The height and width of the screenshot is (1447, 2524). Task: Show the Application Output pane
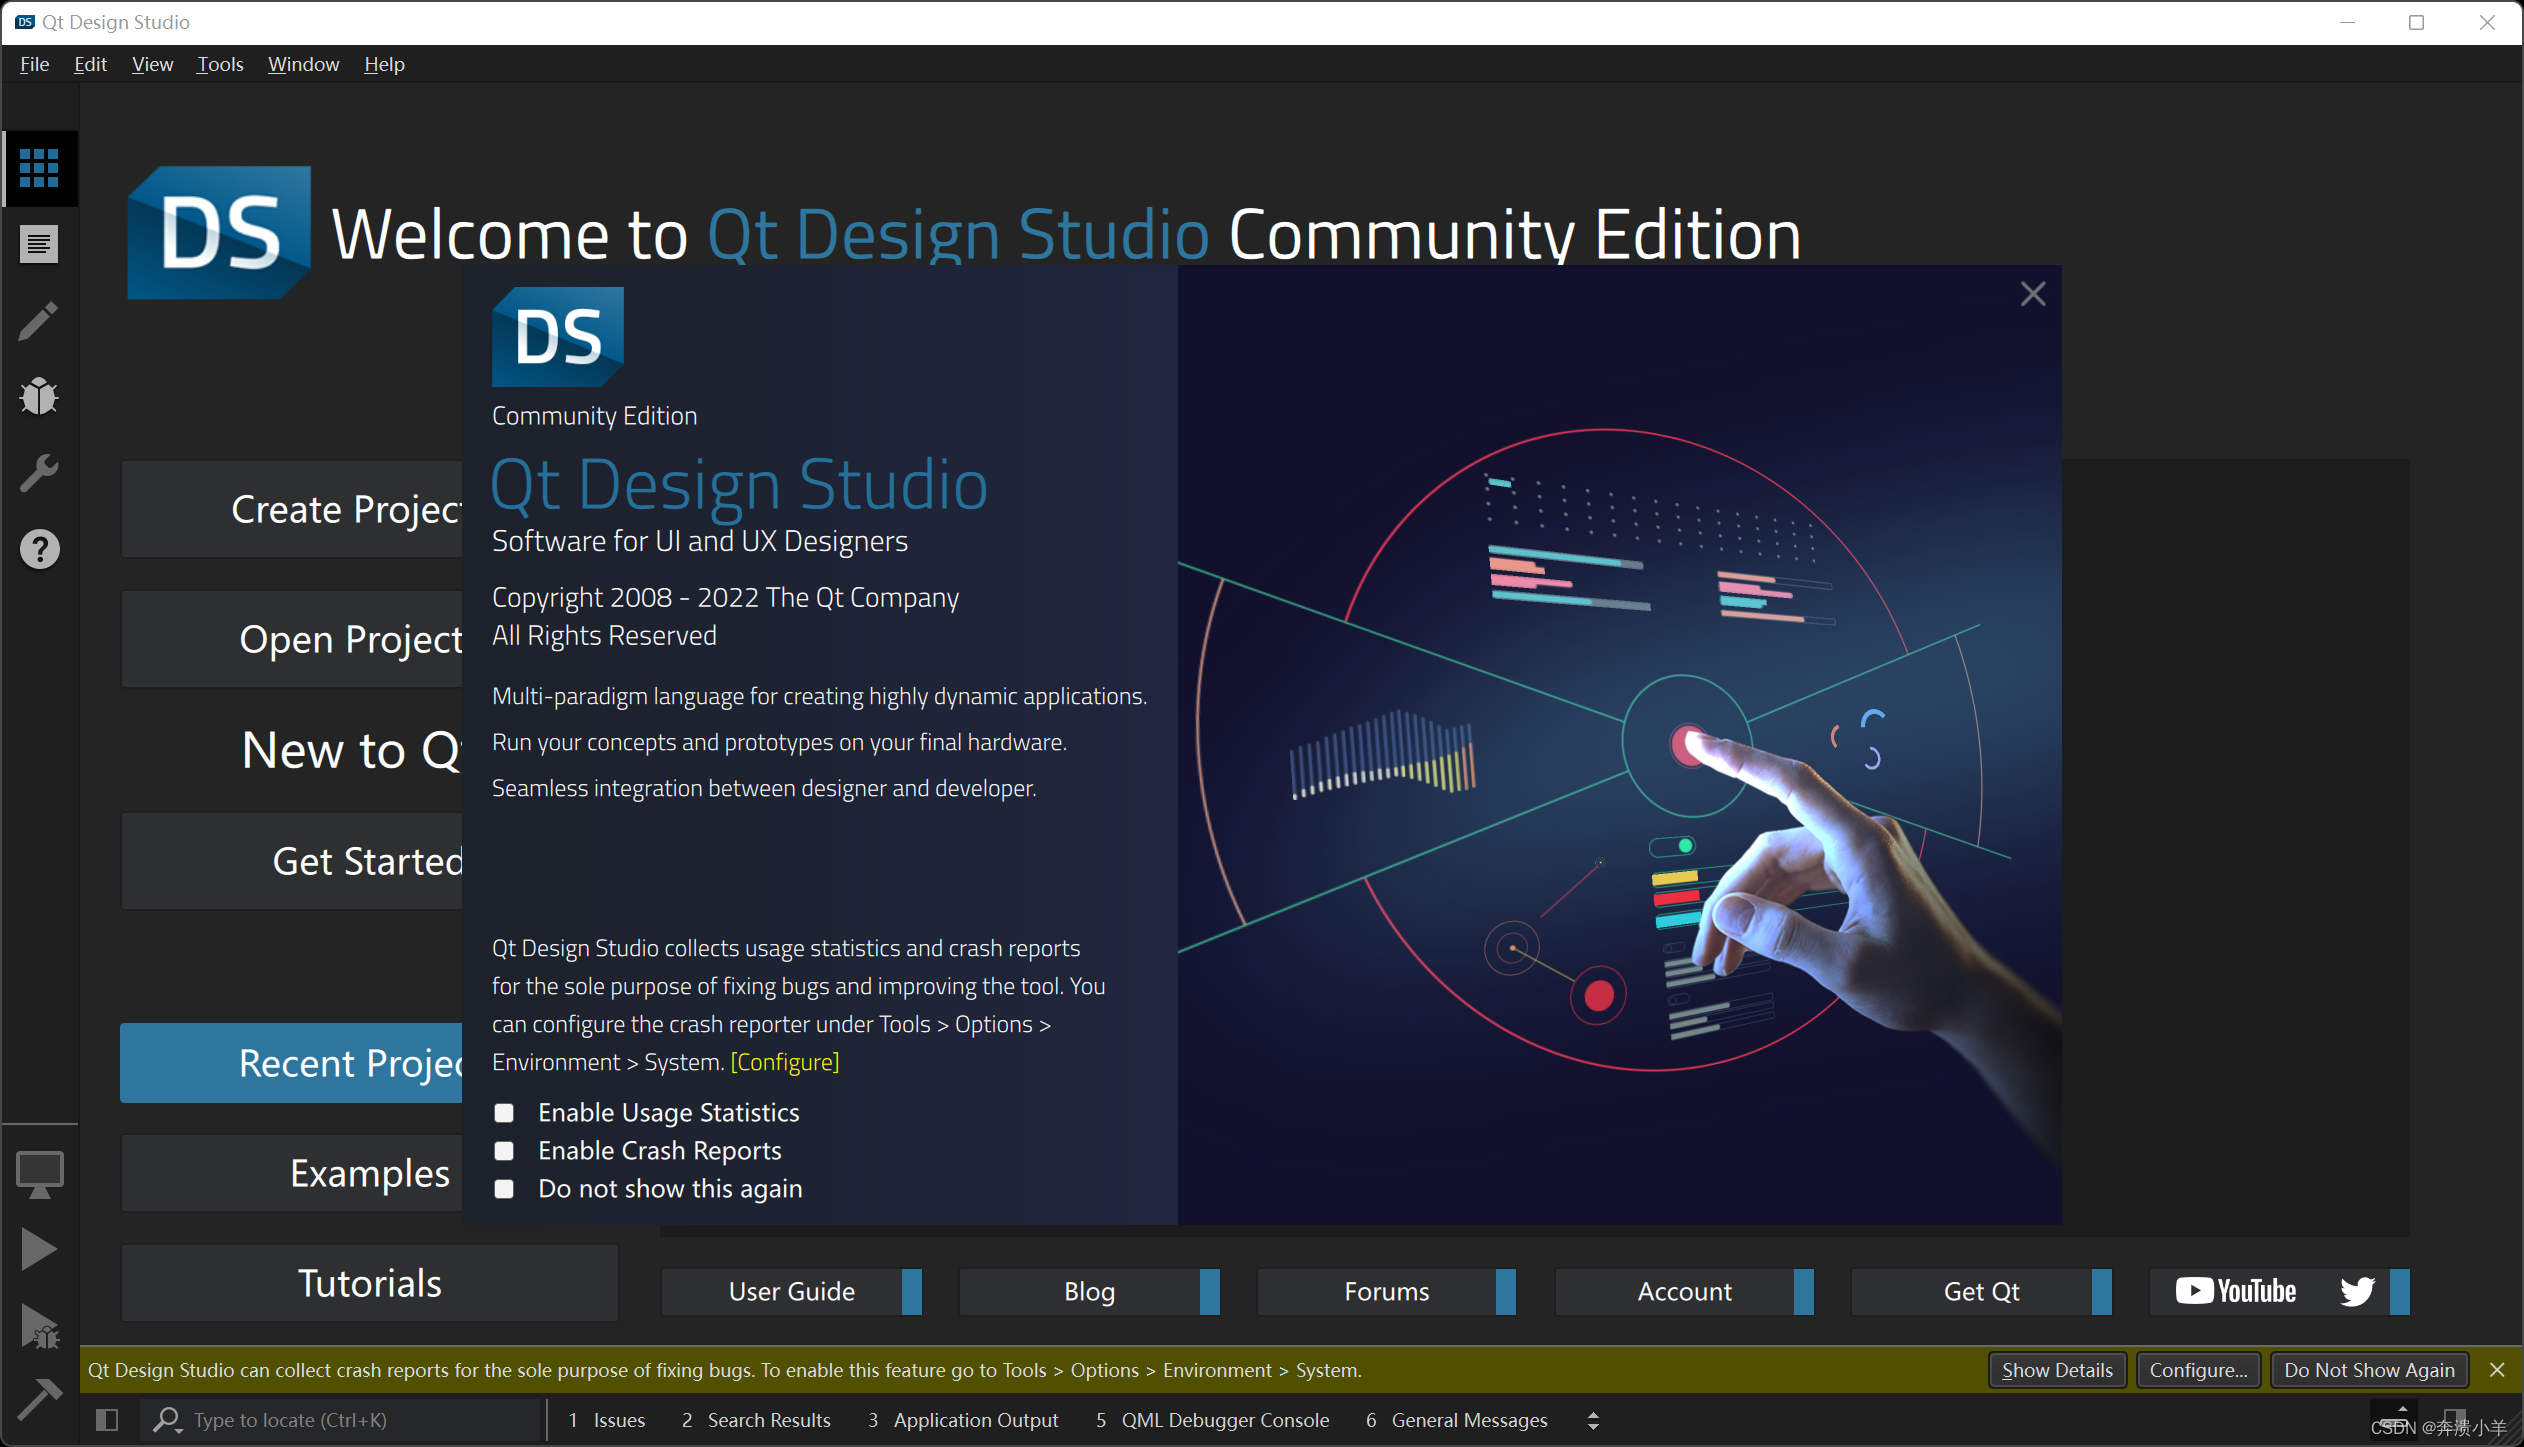(x=963, y=1420)
